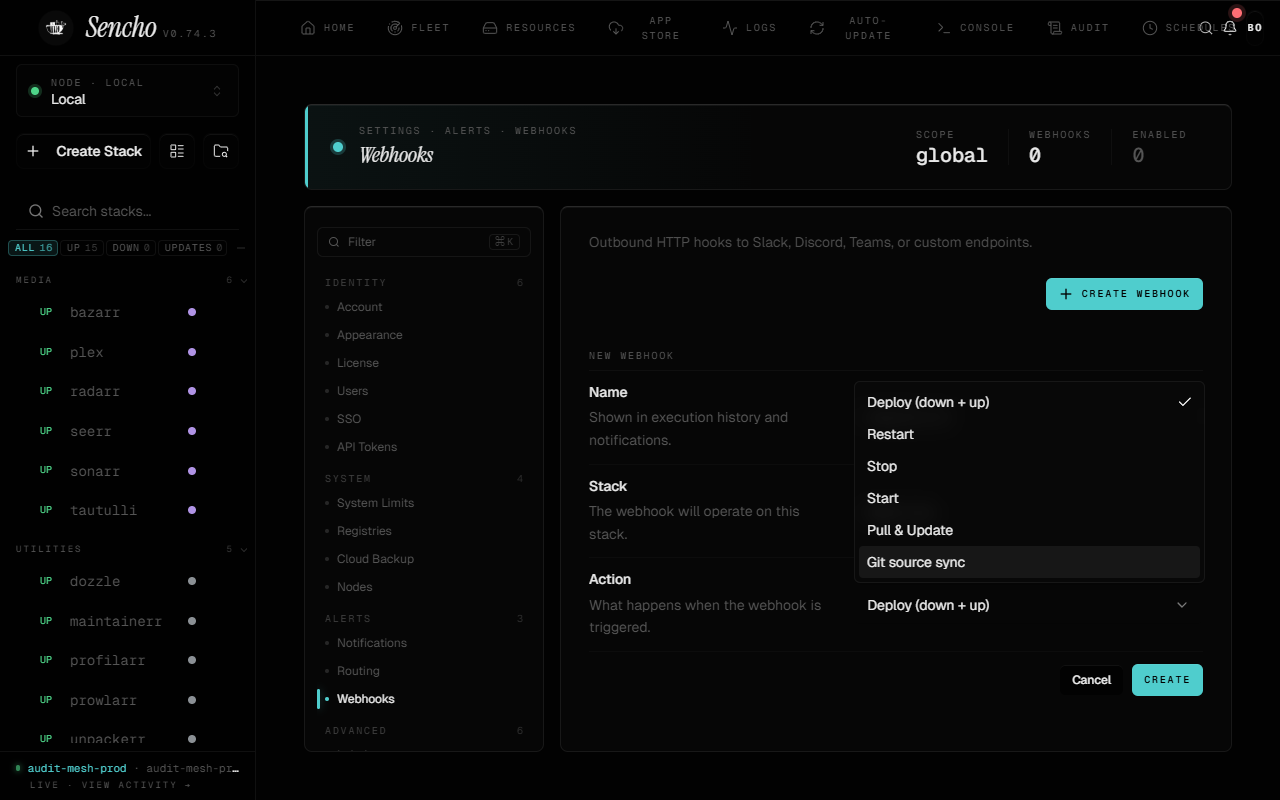
Task: Select the UP 15 filter chip
Action: 82,248
